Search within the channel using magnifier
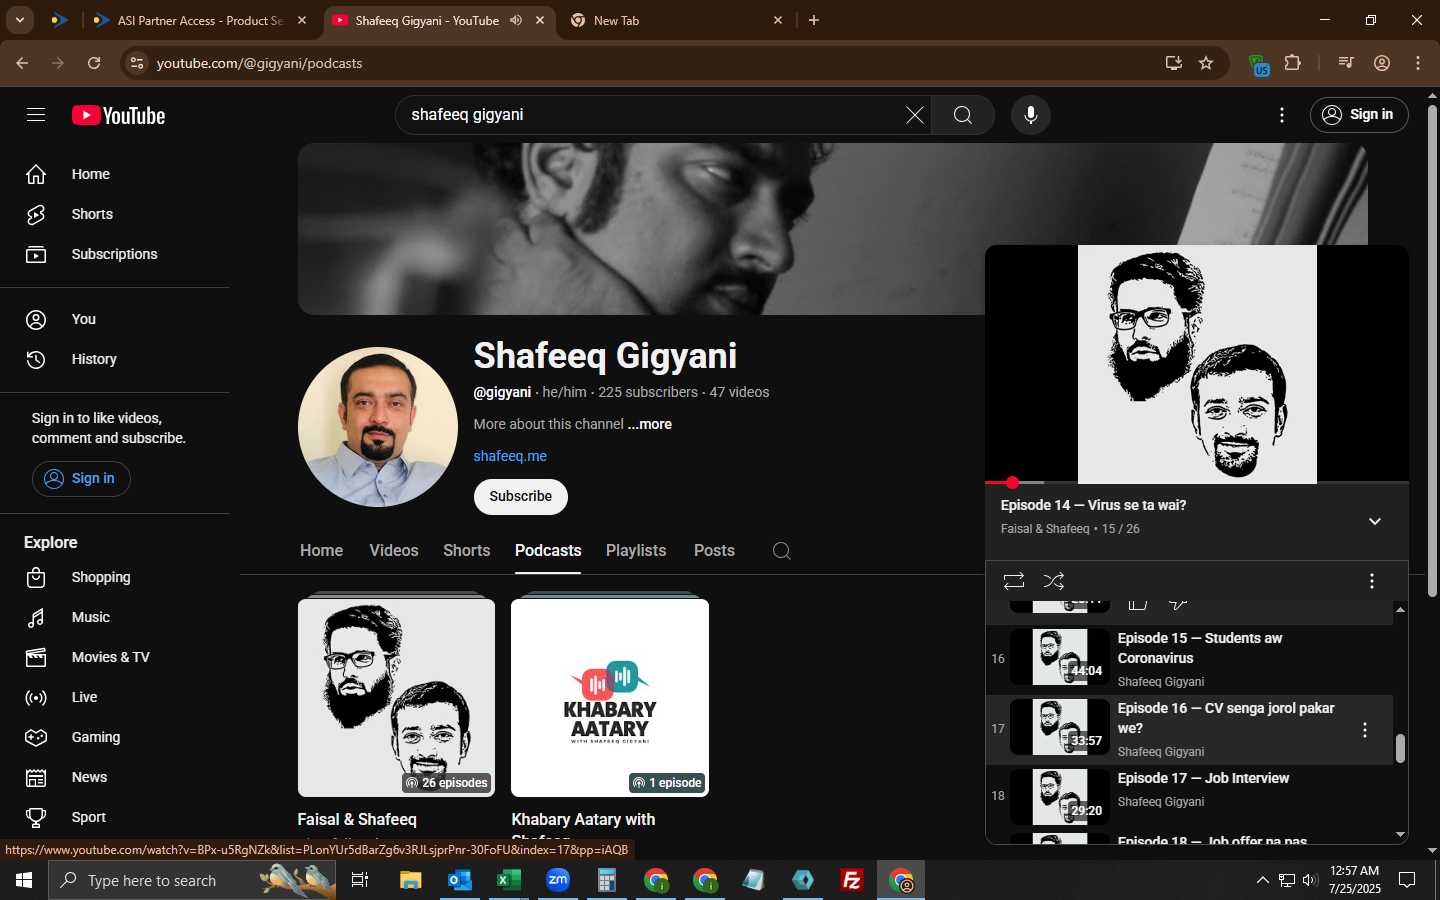The height and width of the screenshot is (900, 1440). pos(782,551)
